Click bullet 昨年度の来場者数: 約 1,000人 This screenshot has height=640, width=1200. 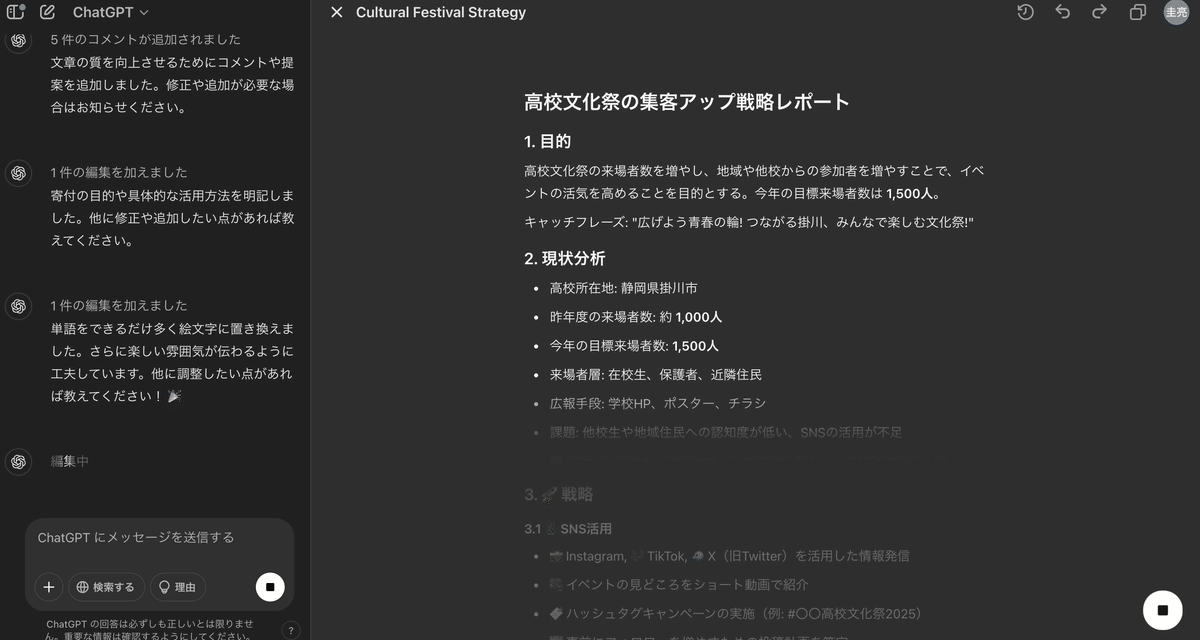coord(636,317)
